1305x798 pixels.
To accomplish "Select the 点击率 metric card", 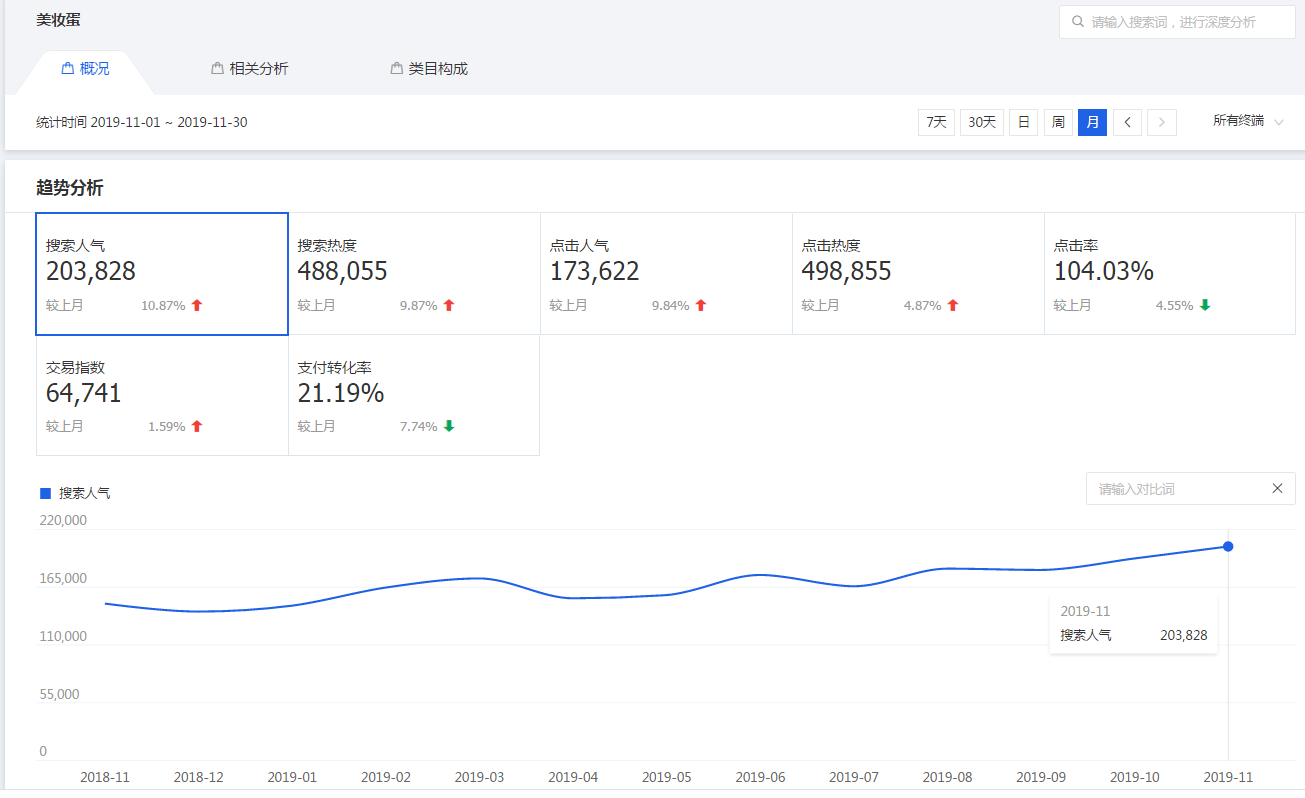I will pos(1170,274).
